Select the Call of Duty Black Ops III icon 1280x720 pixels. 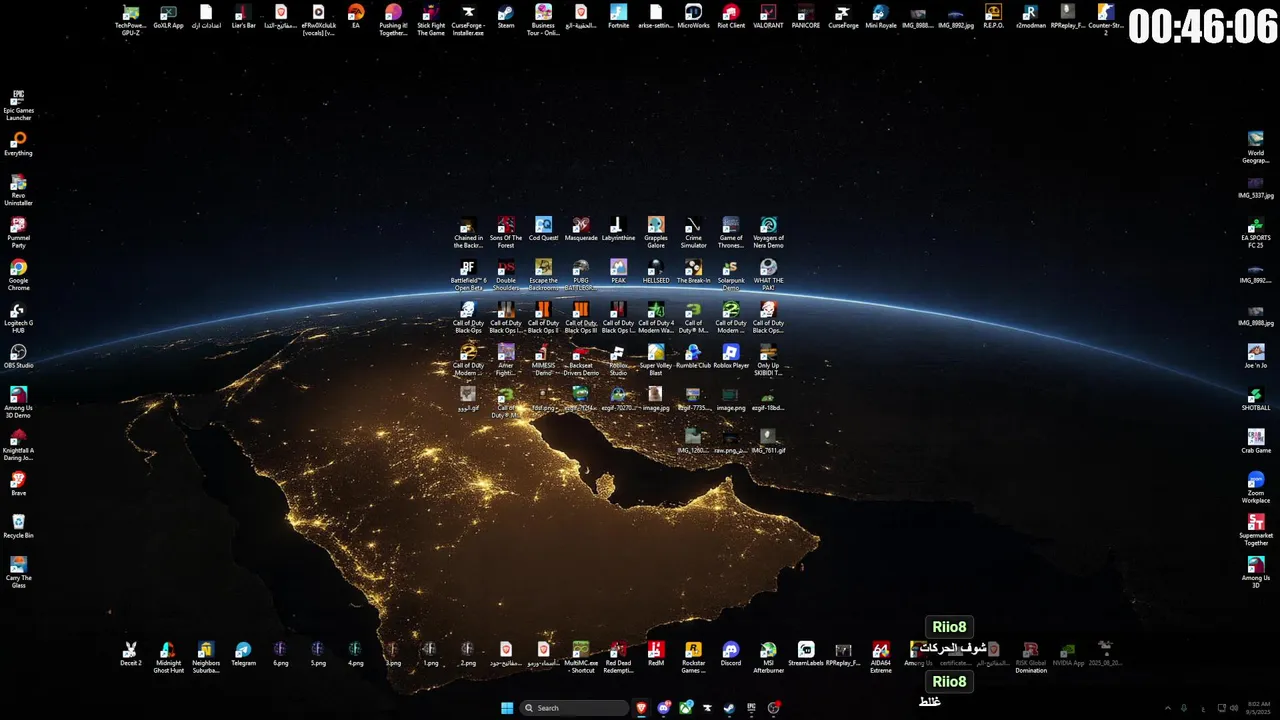[x=581, y=318]
